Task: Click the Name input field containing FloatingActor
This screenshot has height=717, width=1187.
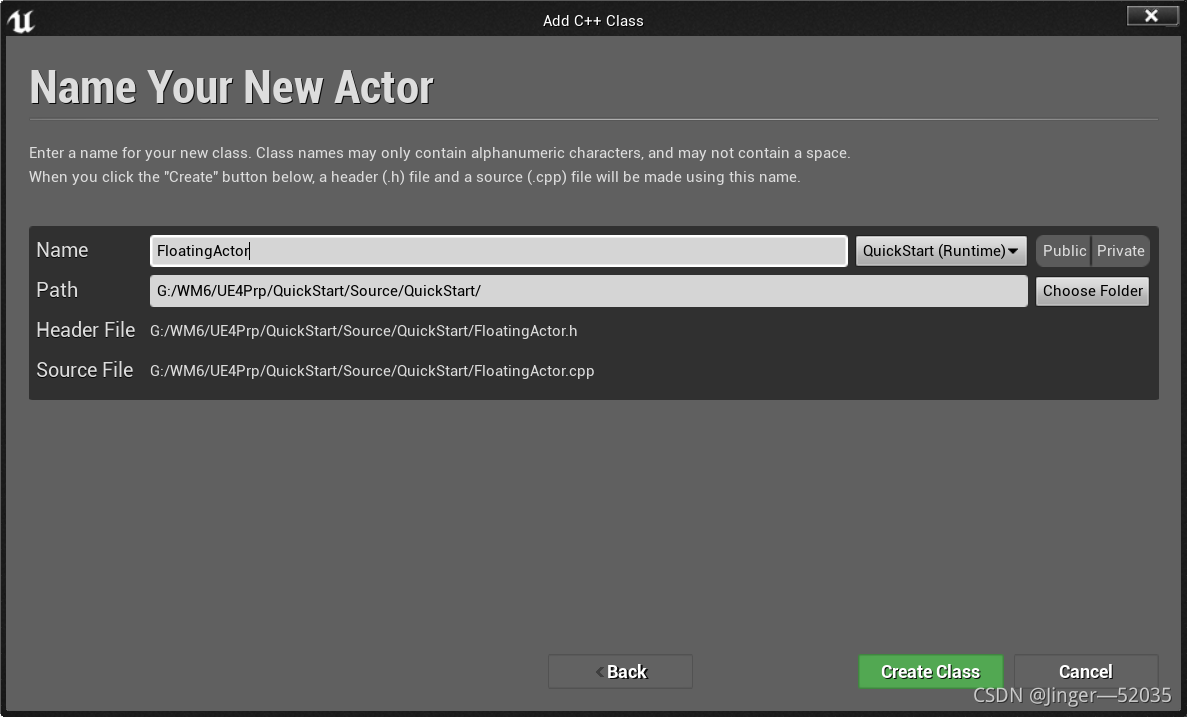Action: click(499, 251)
